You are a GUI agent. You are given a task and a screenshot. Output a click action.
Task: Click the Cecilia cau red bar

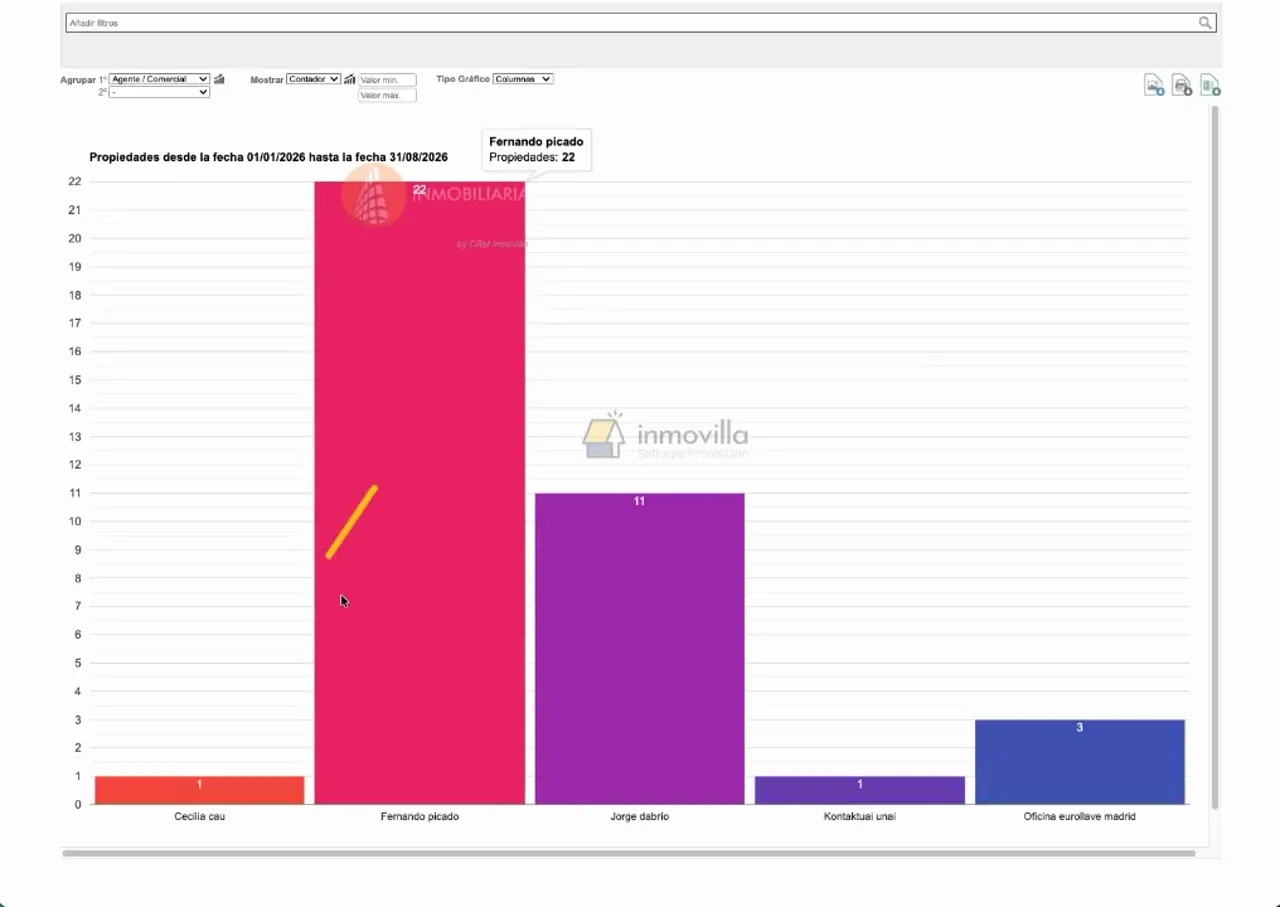coord(199,790)
